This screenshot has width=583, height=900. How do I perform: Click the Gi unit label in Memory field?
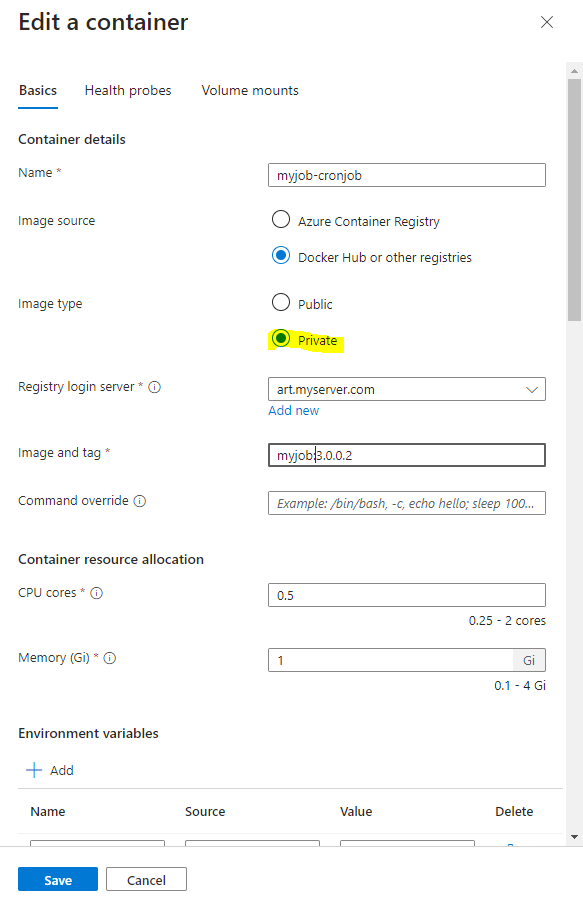(528, 660)
